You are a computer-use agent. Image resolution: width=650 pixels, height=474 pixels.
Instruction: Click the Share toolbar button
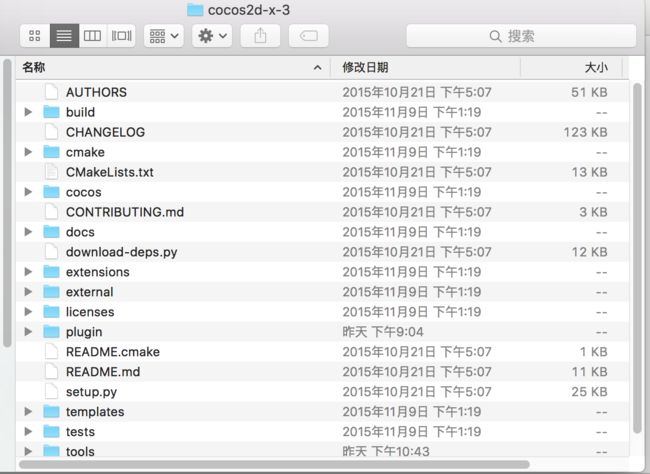pos(260,36)
